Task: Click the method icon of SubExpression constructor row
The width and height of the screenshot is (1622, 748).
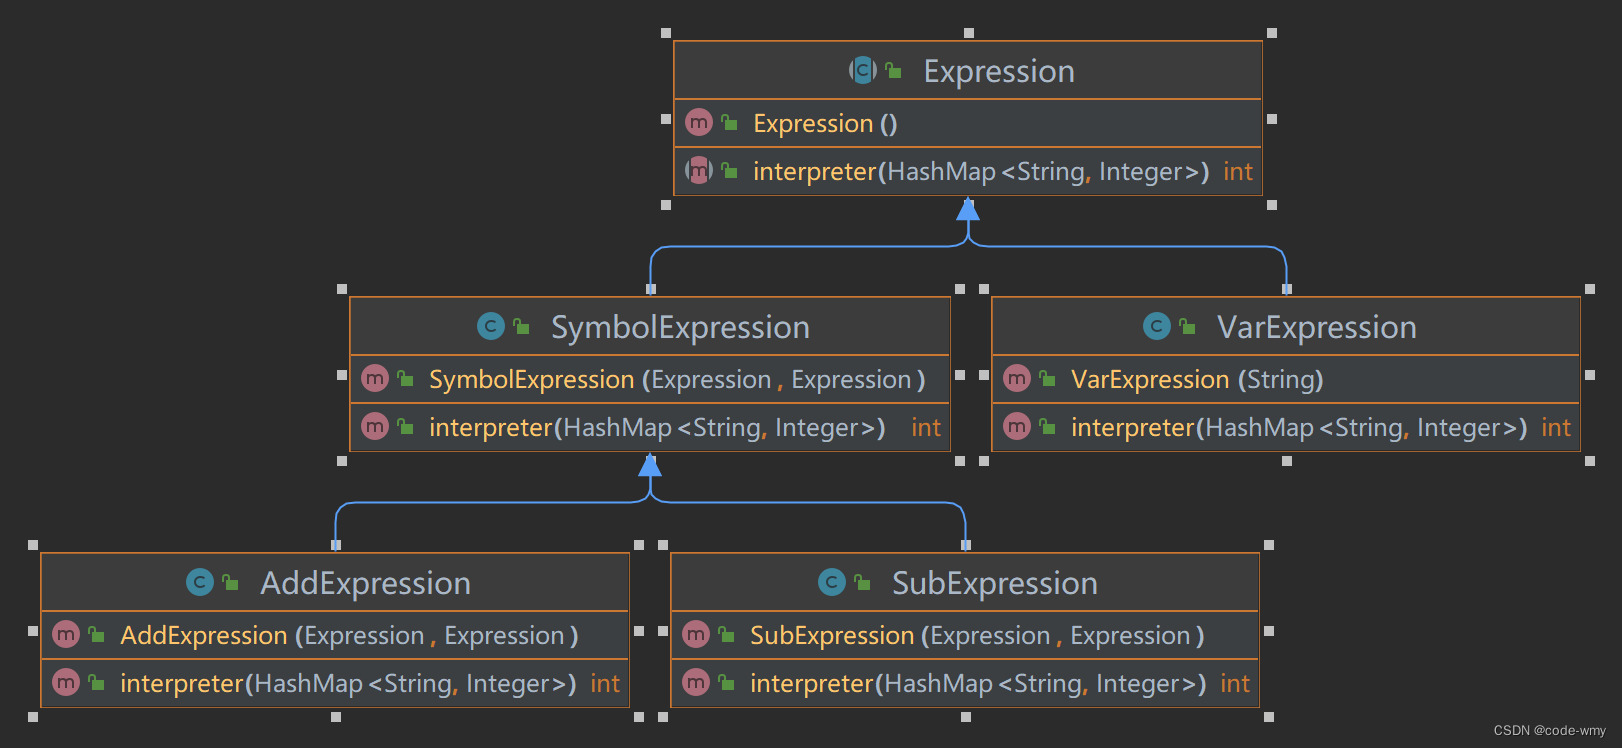Action: click(696, 635)
